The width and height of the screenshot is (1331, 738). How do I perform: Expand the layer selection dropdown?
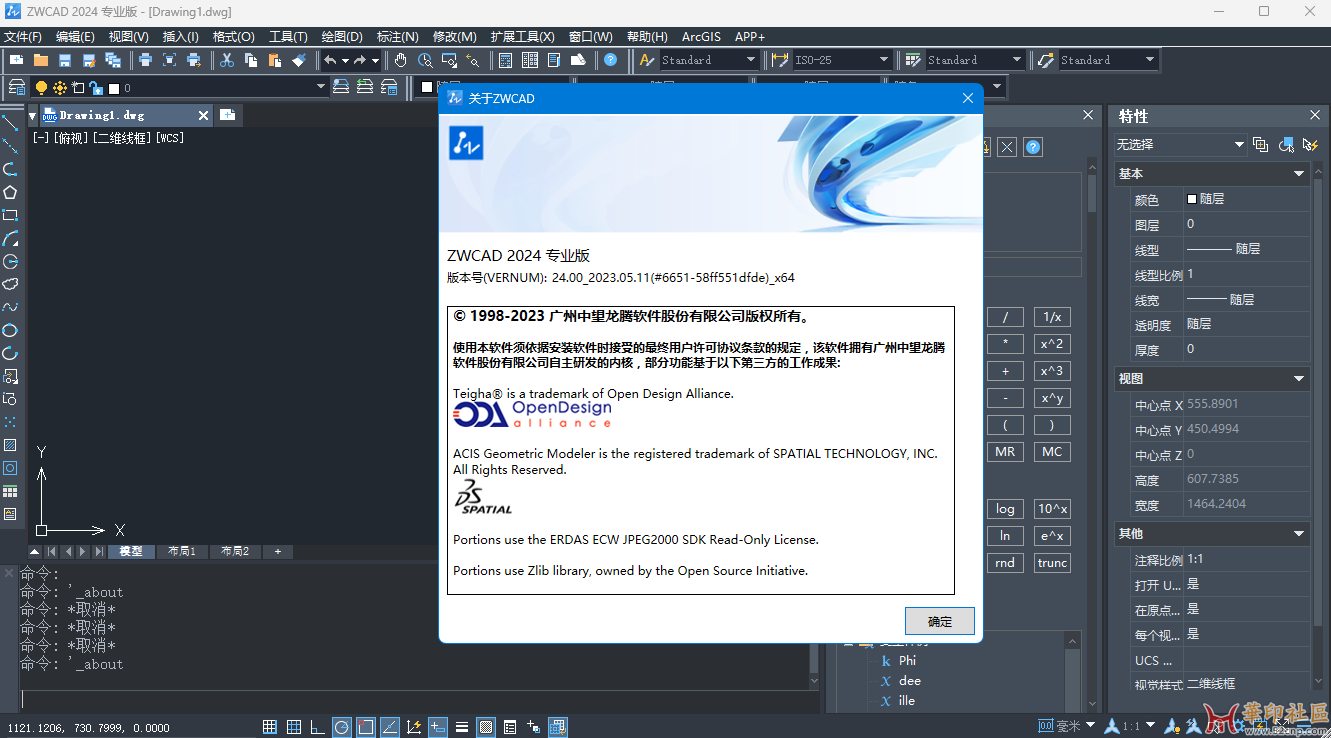[x=321, y=88]
